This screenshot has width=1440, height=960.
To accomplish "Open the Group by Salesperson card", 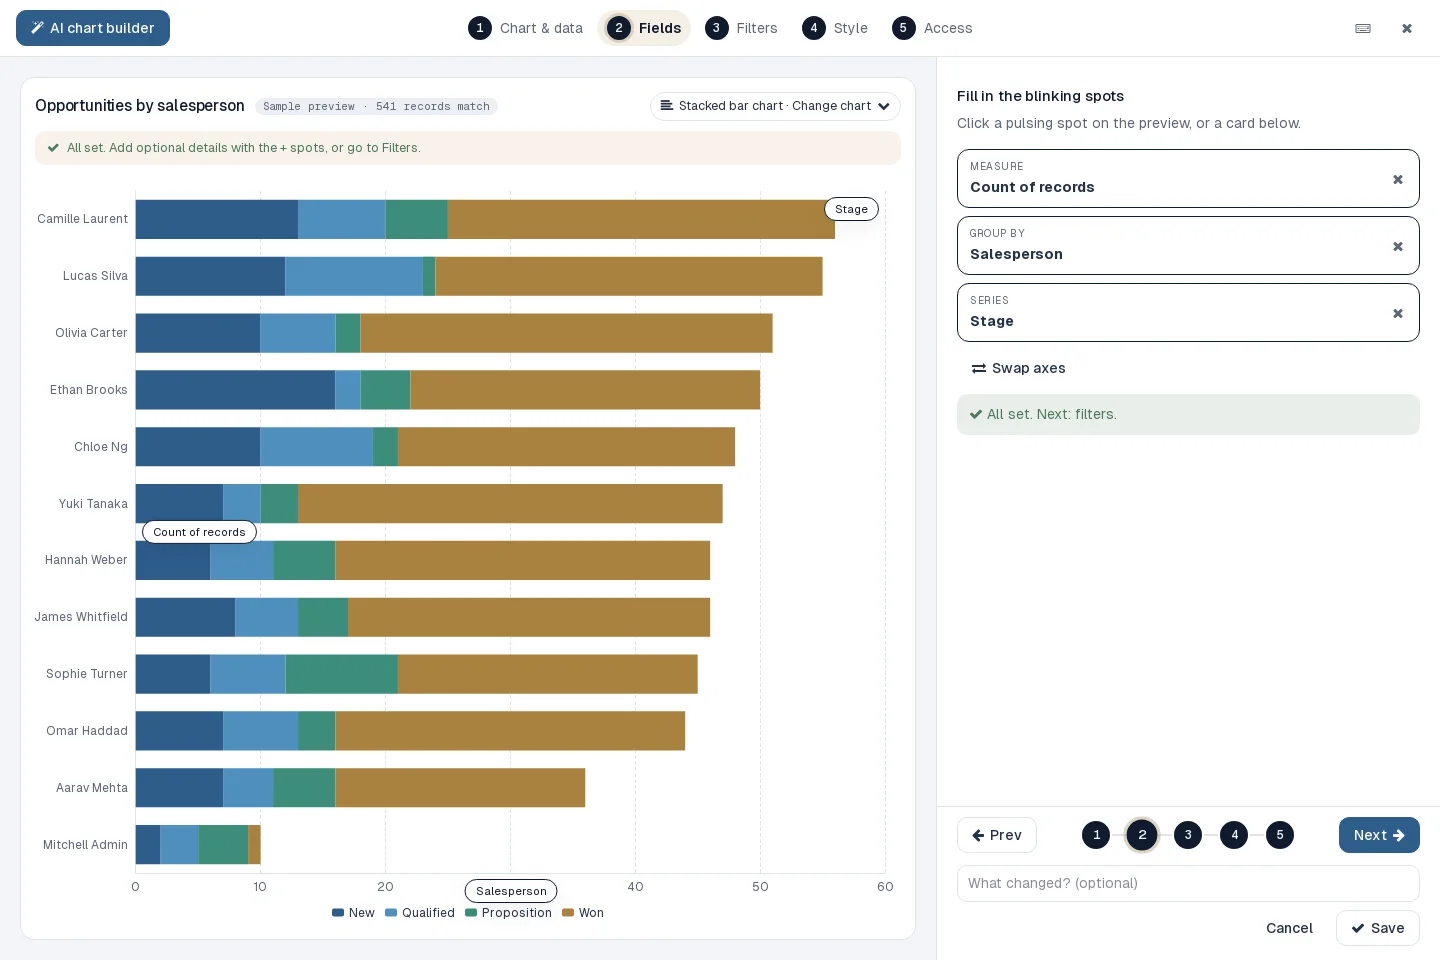I will (1188, 245).
